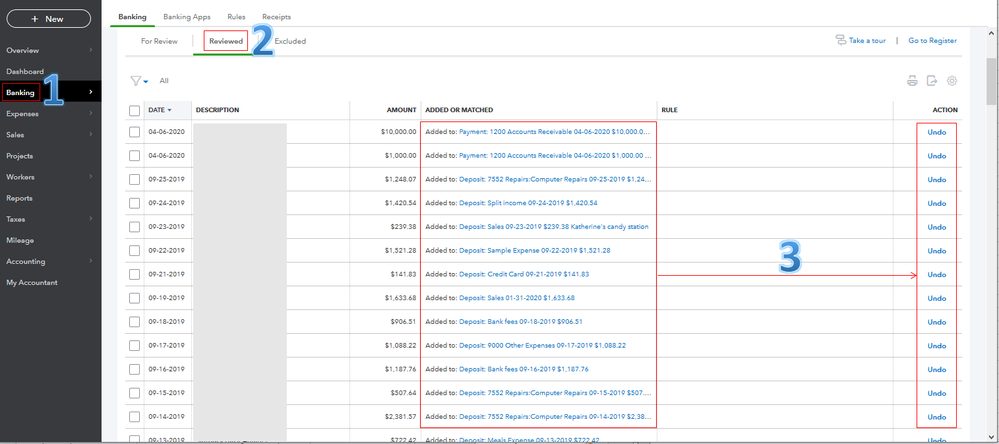Screen dimensions: 999x444
Task: Undo the 09-21-2019 Credit Card deposit
Action: 937,275
